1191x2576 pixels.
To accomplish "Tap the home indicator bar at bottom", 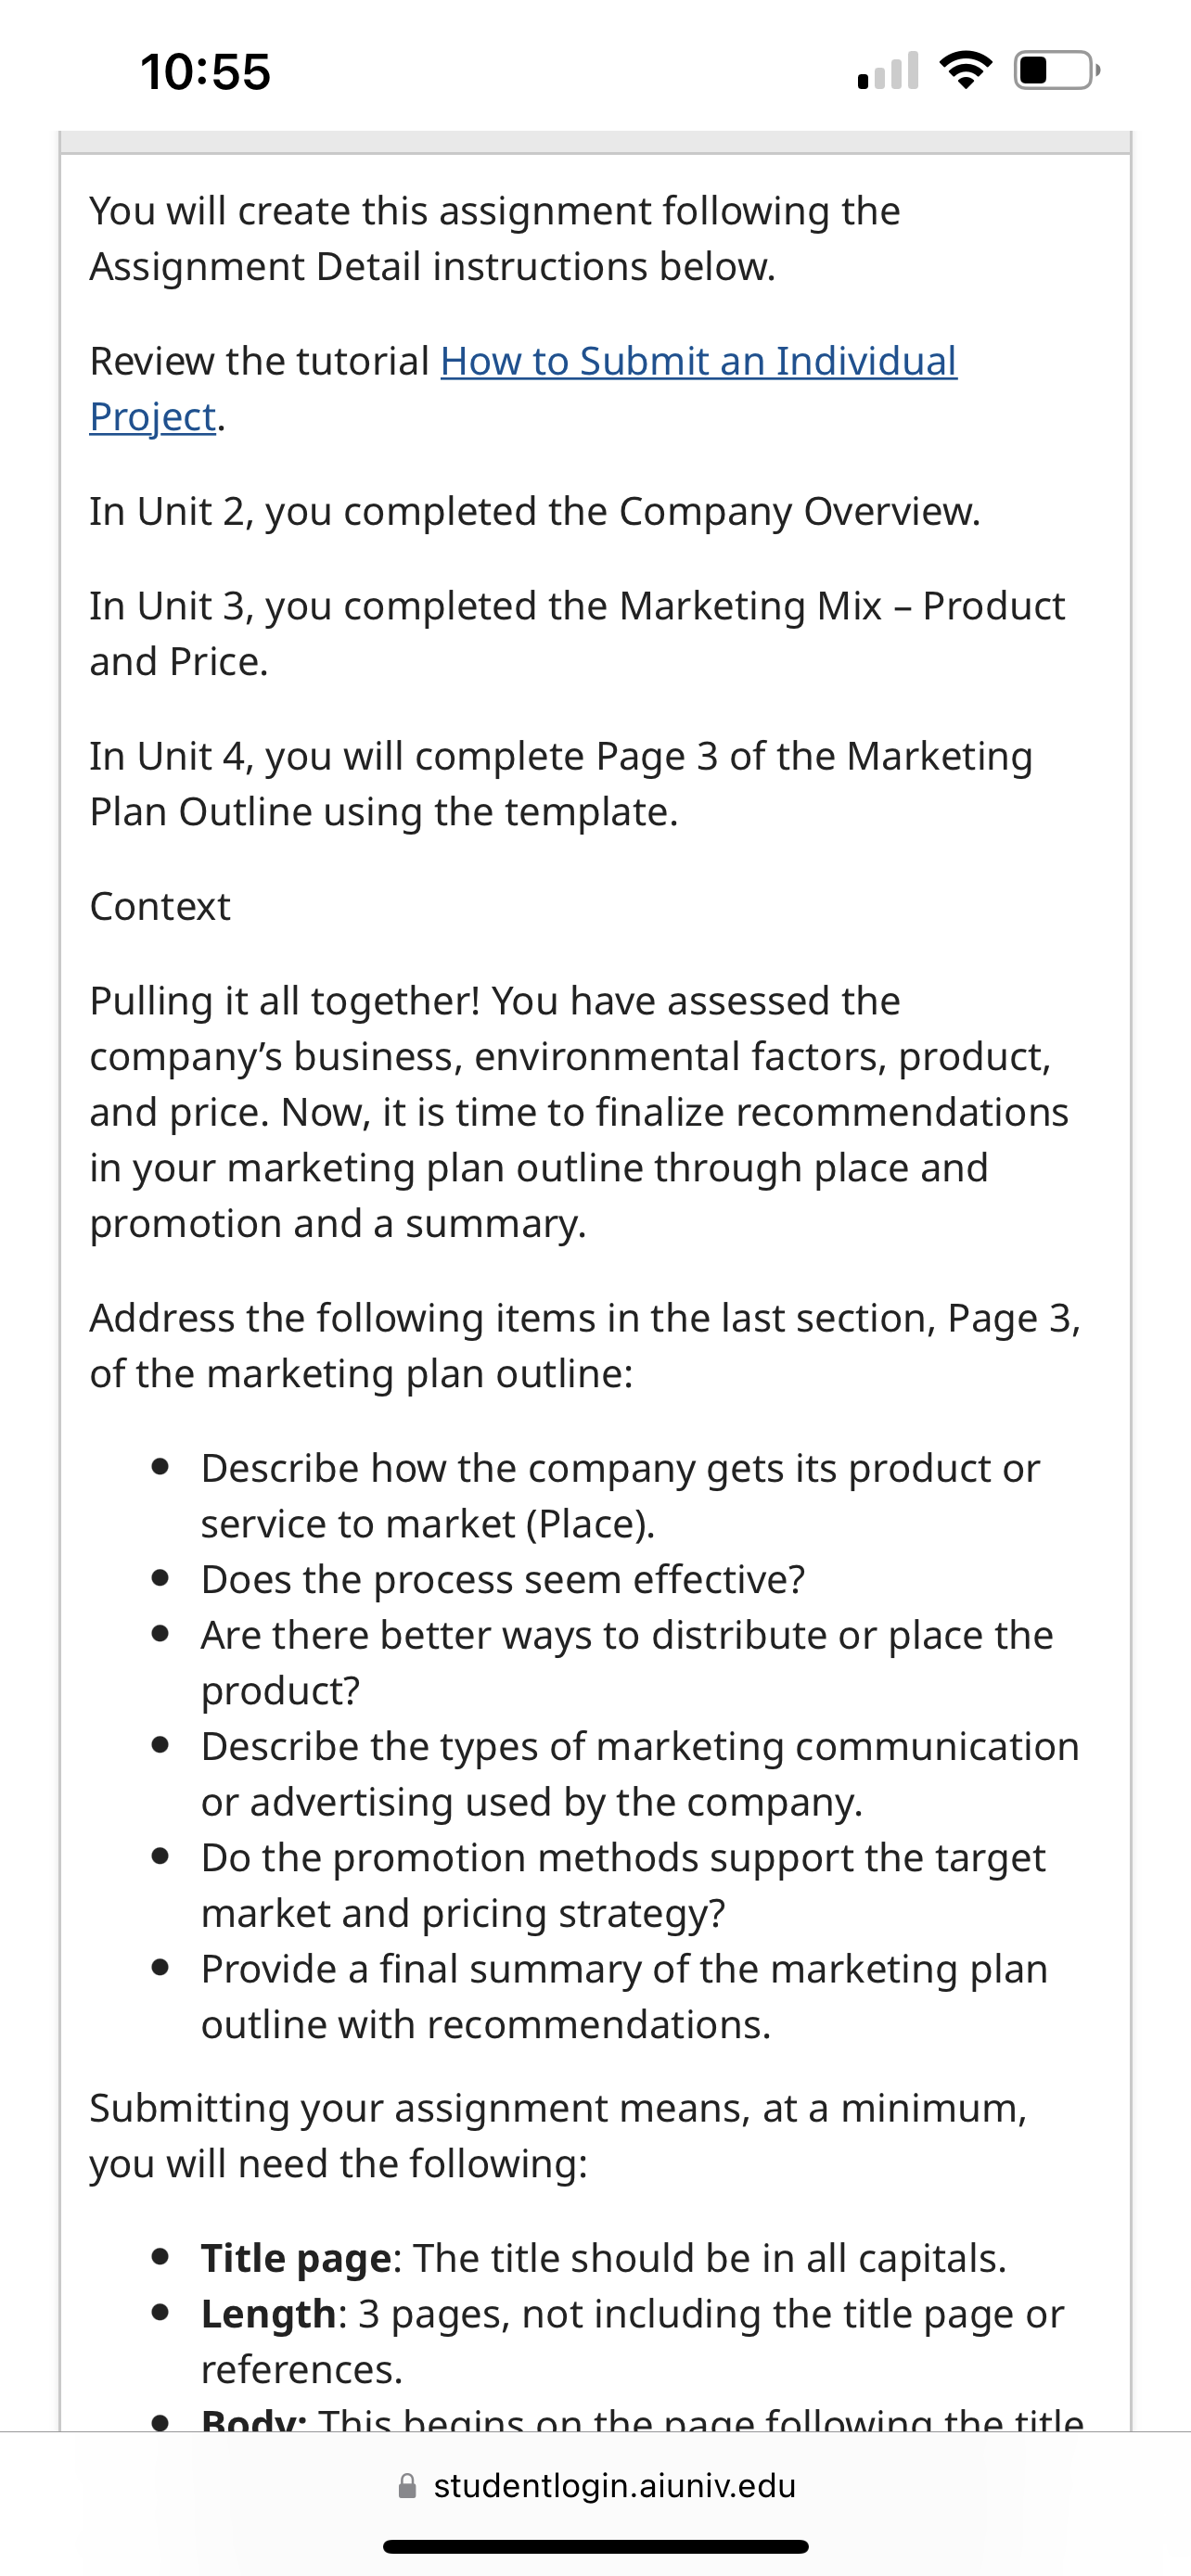I will 596,2546.
